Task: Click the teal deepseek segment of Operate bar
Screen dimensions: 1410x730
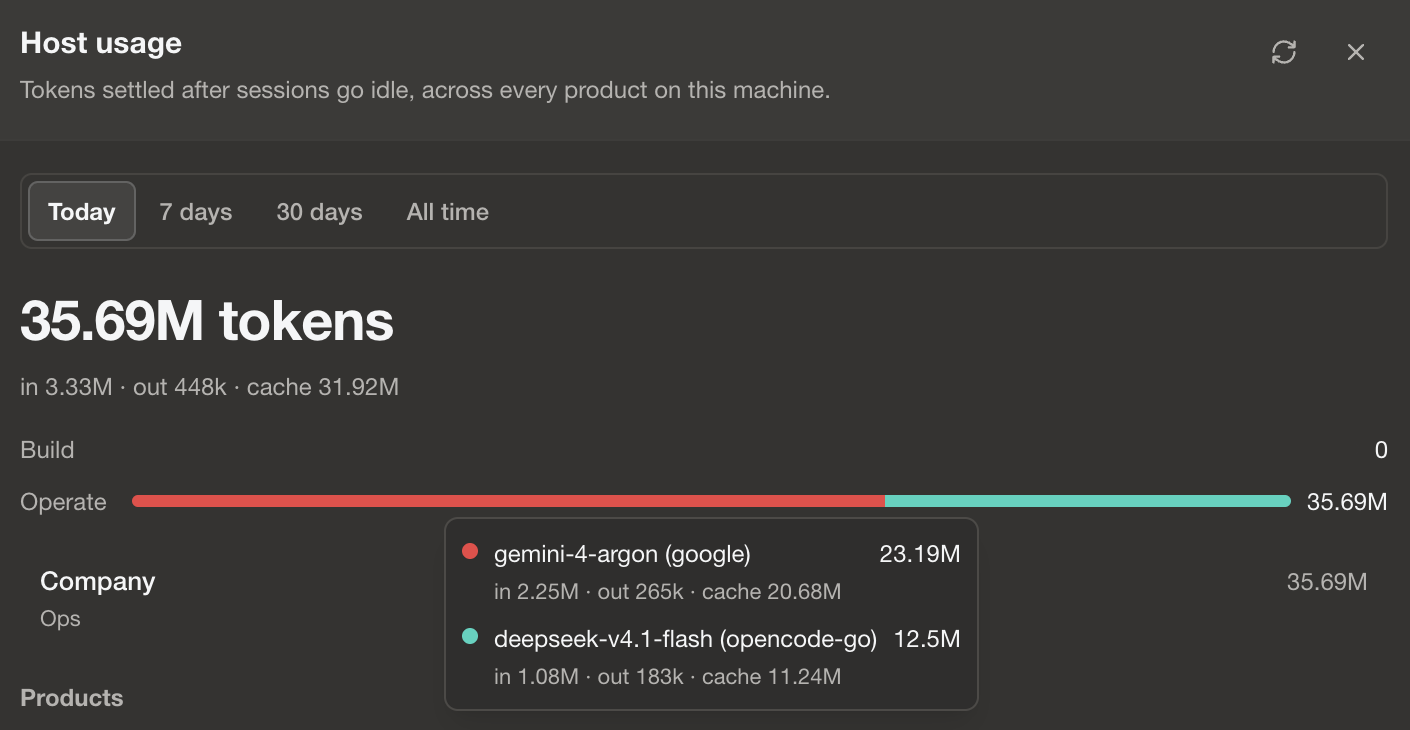Action: 1088,501
